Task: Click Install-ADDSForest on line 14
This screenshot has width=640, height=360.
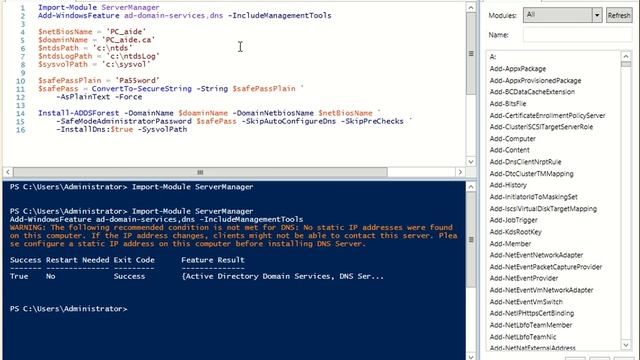Action: [x=78, y=113]
